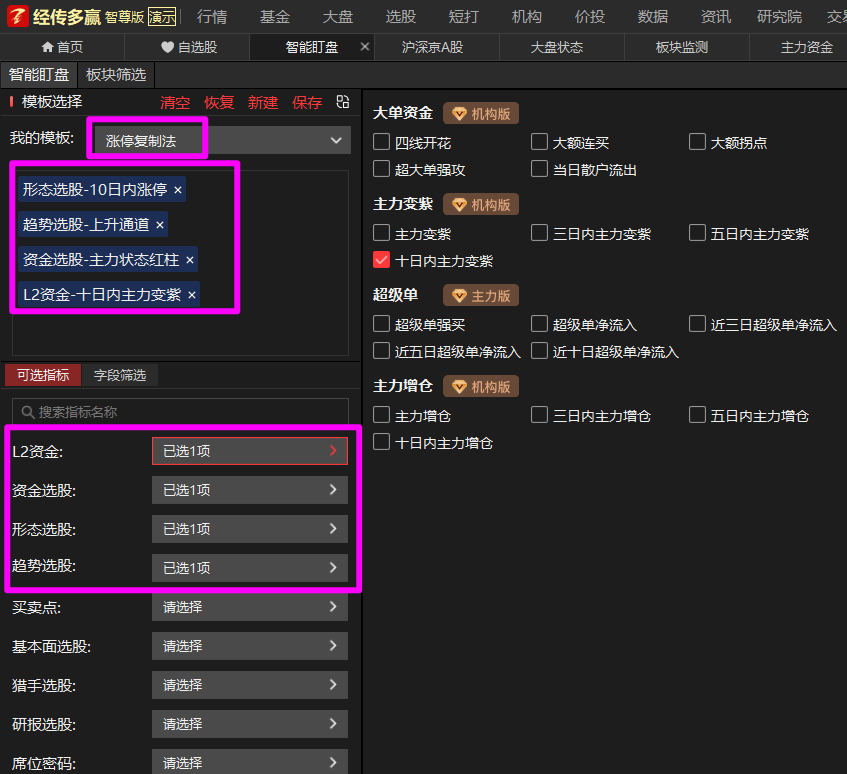
Task: Remove the 趋势选股-上升通道 tag
Action: click(160, 225)
